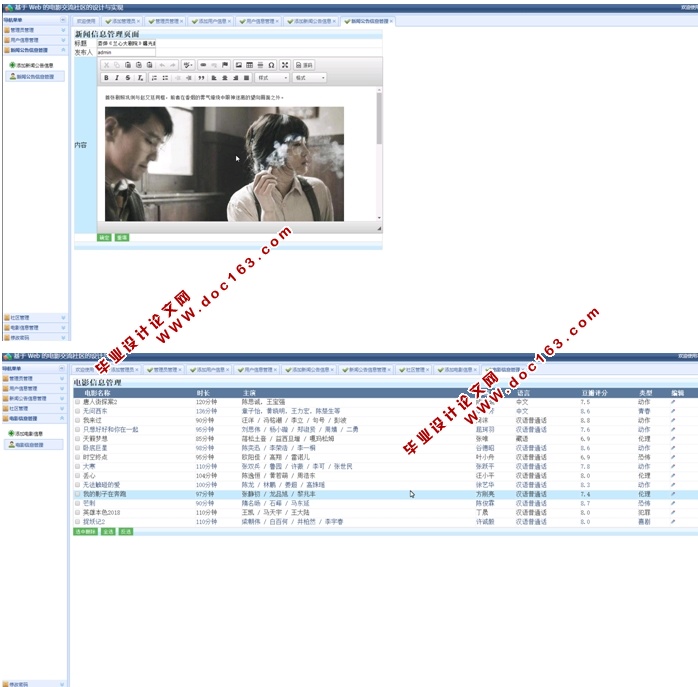Tick the checkbox for 唐人街探案2

click(x=77, y=402)
